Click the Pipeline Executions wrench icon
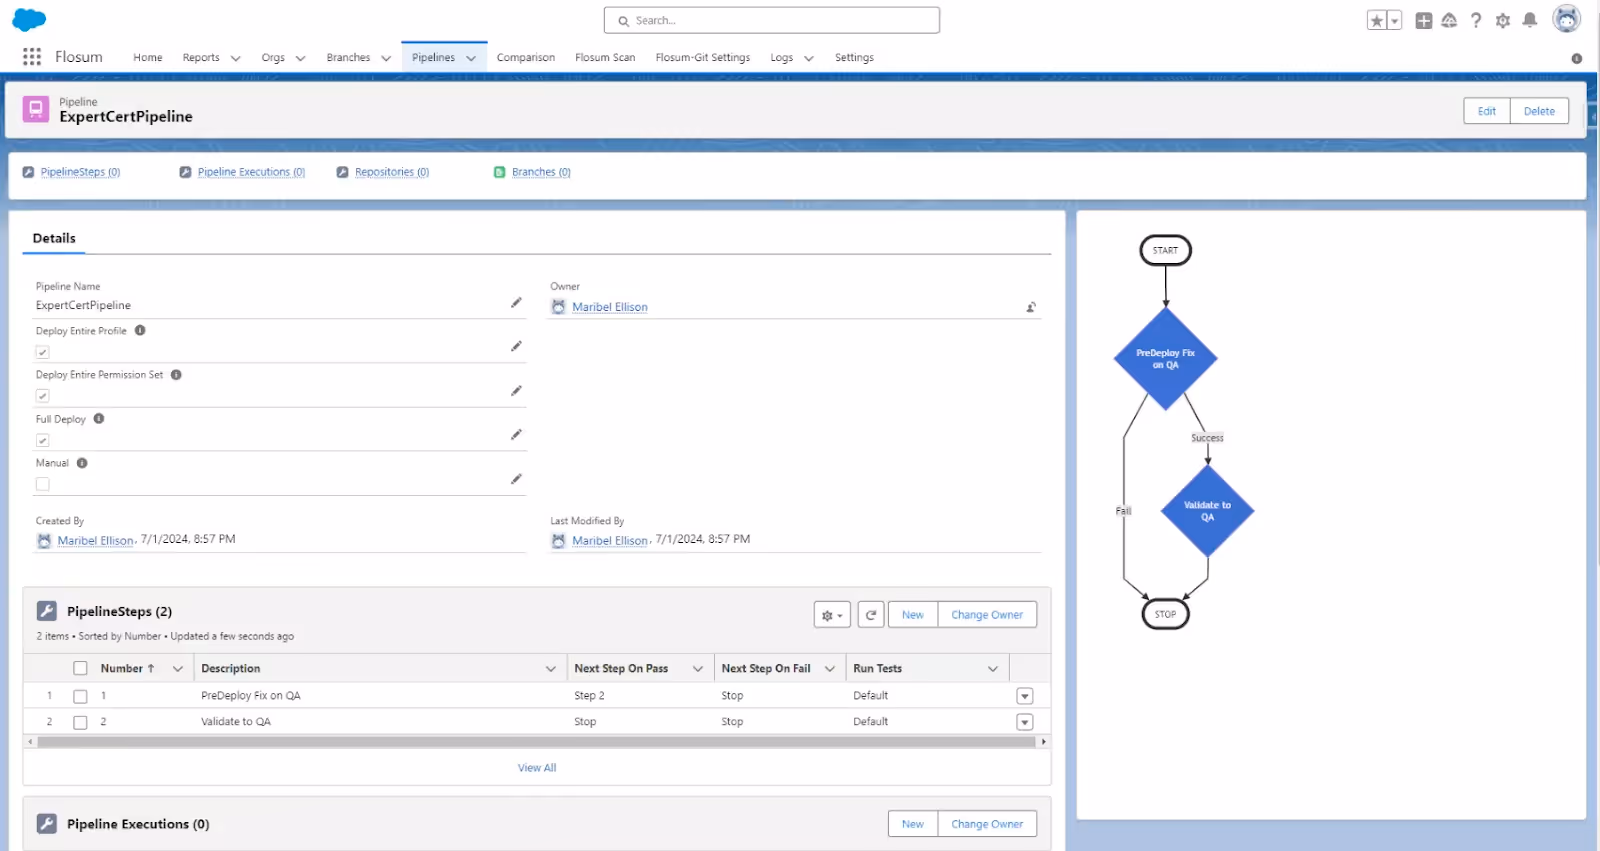 [46, 824]
